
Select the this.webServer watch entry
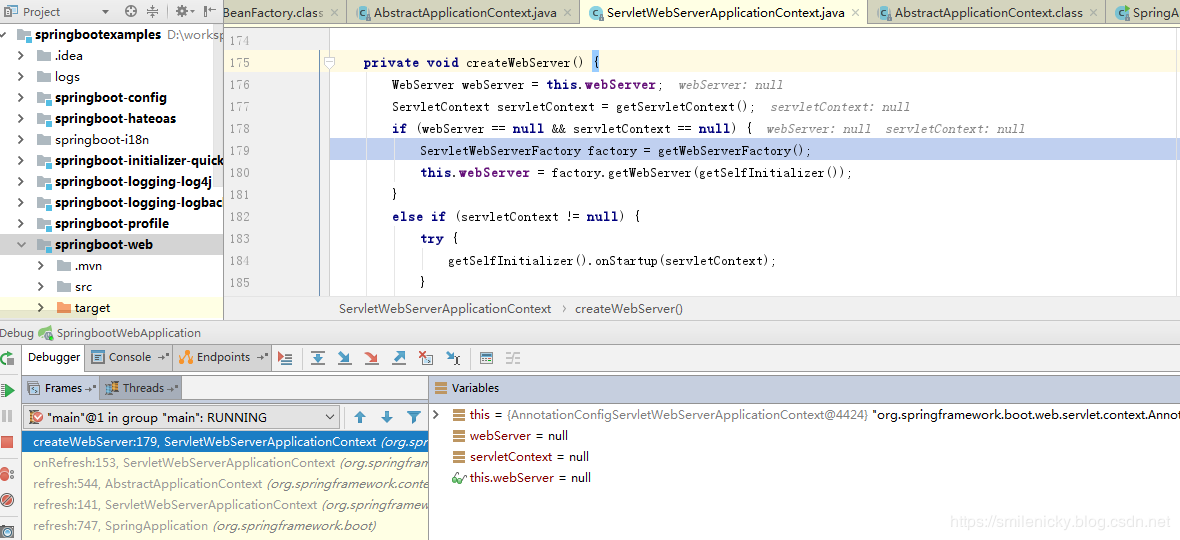521,478
